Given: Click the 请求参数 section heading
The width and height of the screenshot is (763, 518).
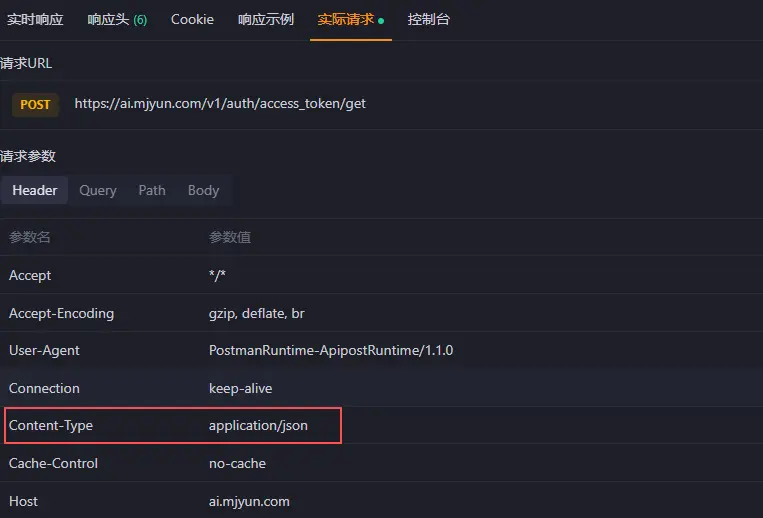Looking at the screenshot, I should tap(28, 156).
